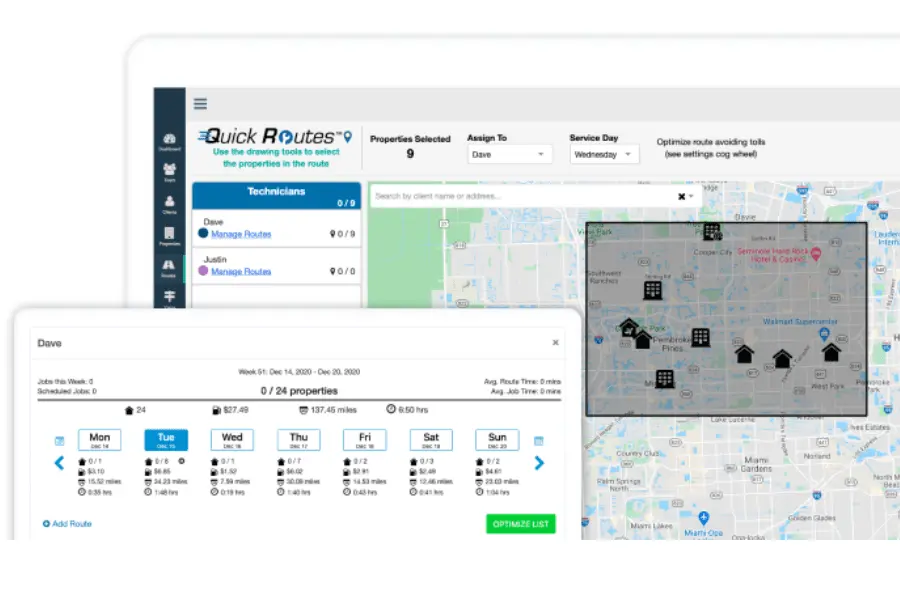
Task: Click the '$27.49' fuel cost total
Action: pyautogui.click(x=230, y=410)
